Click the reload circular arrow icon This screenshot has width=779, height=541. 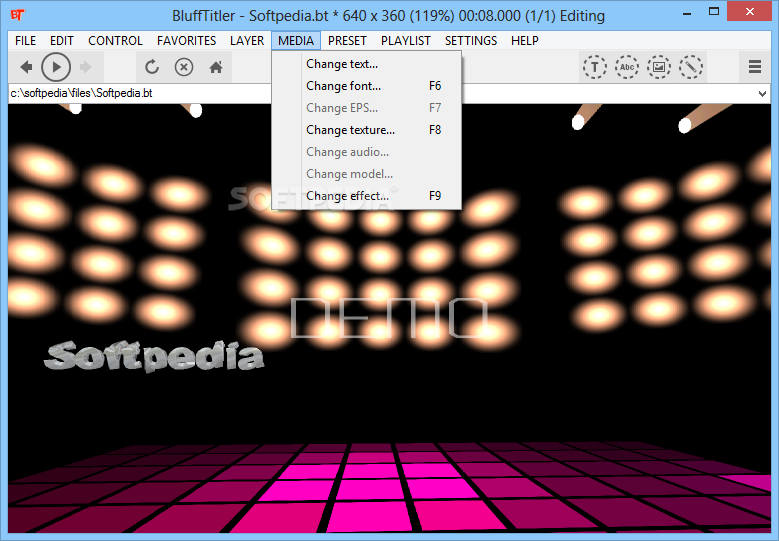point(152,67)
